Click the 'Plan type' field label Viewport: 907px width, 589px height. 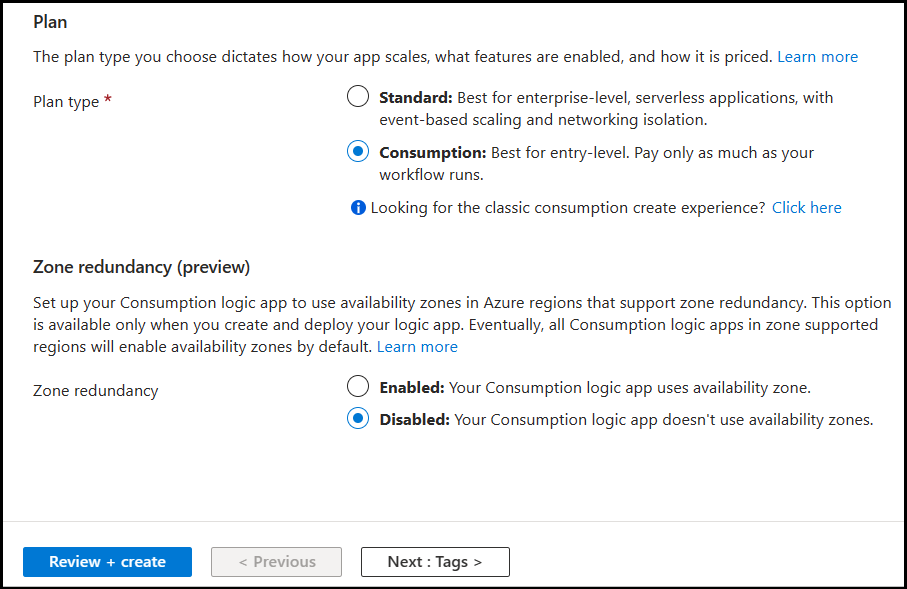click(x=72, y=102)
